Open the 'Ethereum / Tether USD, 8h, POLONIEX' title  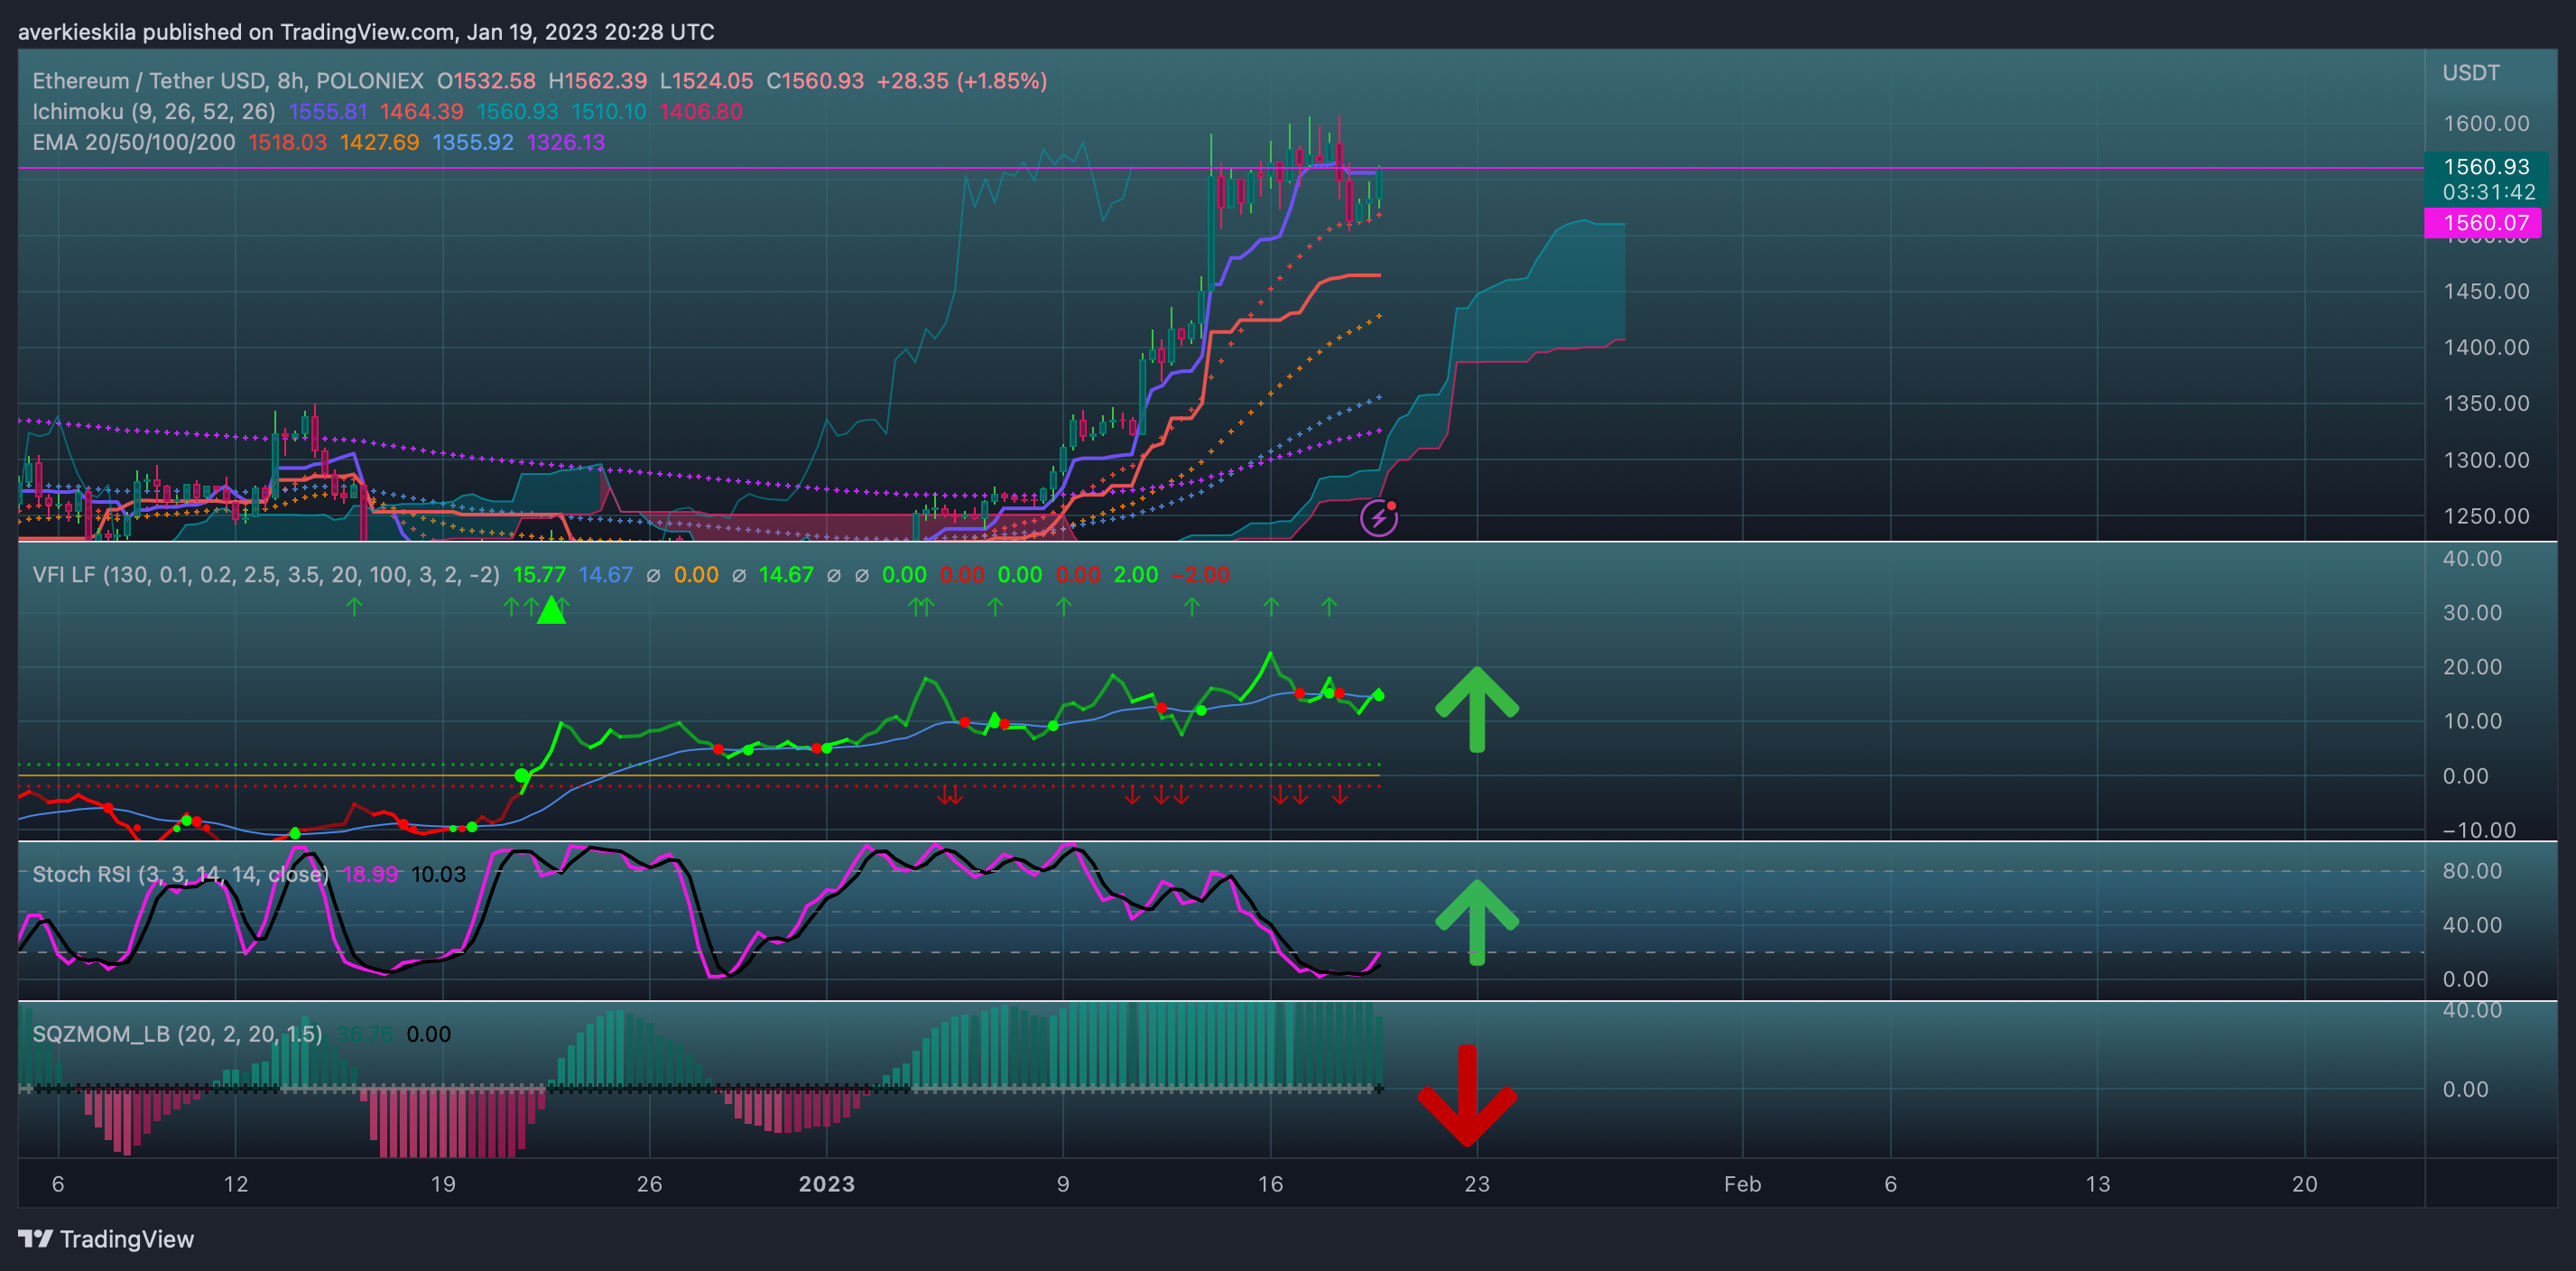(x=228, y=80)
